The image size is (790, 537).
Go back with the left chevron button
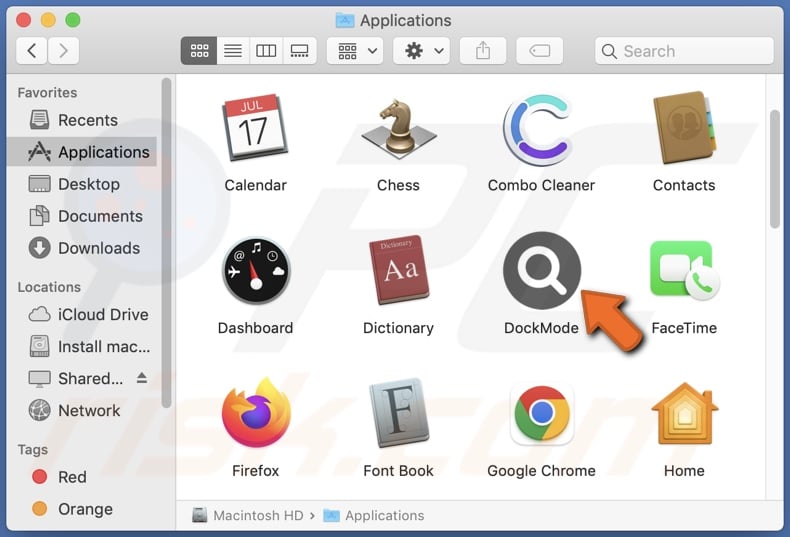click(x=32, y=50)
